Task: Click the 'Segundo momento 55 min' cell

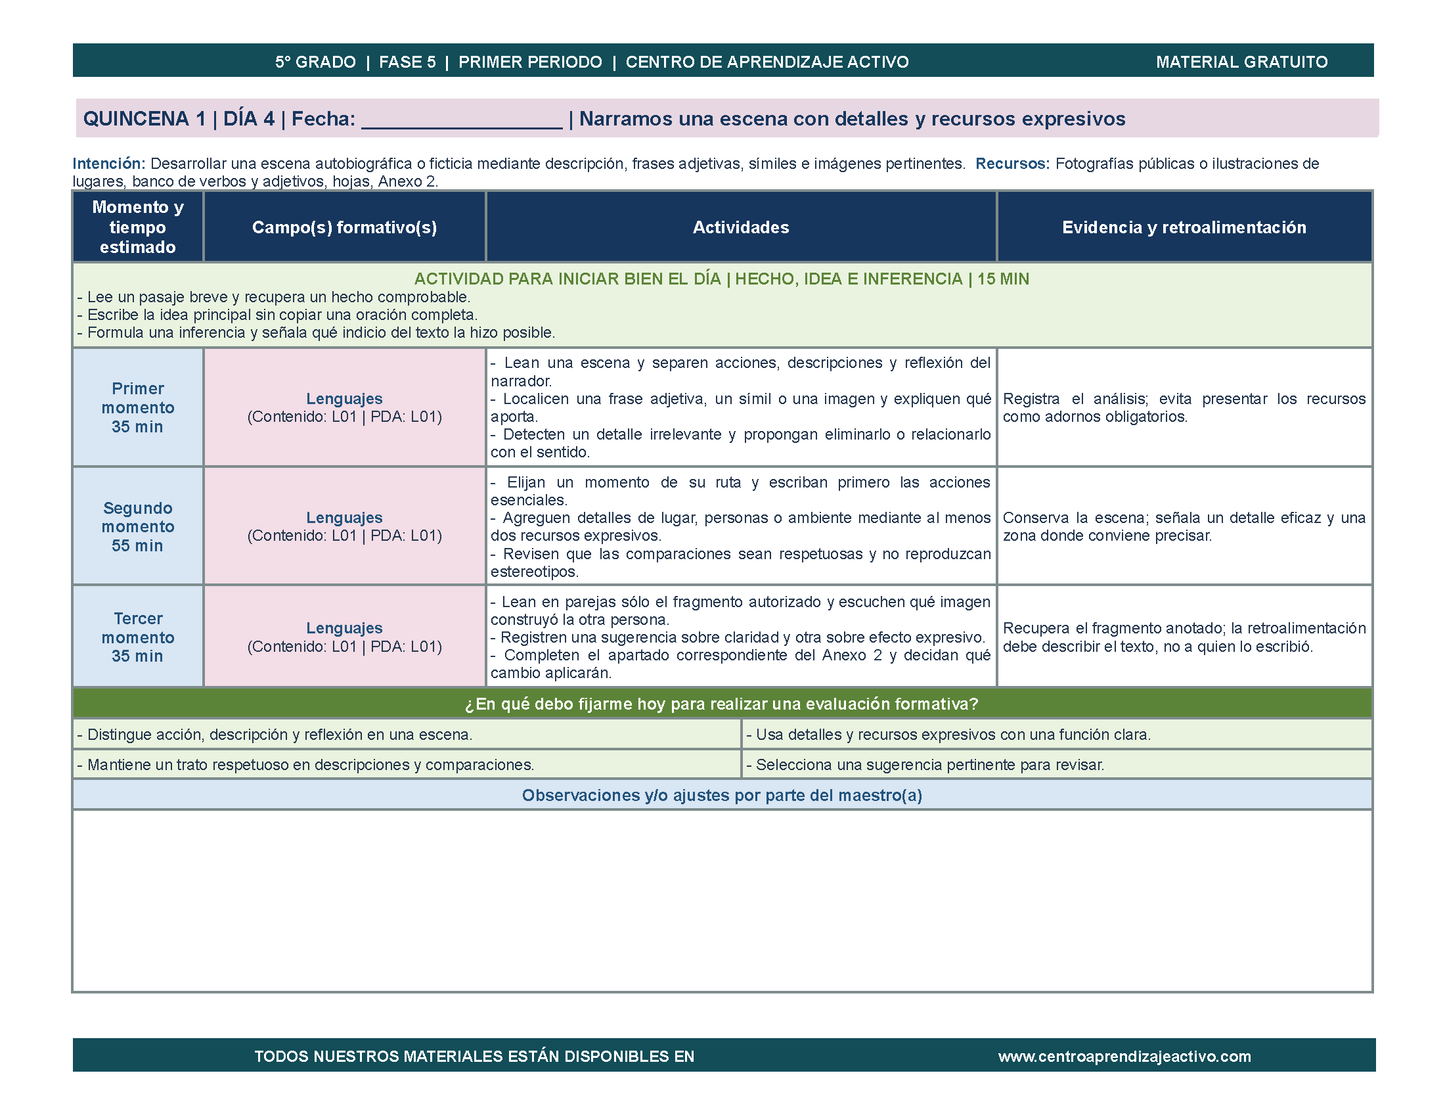Action: click(x=138, y=526)
